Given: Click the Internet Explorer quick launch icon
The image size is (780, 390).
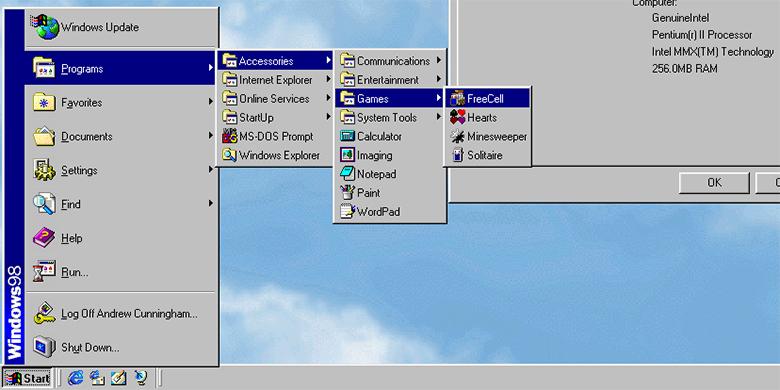Looking at the screenshot, I should coord(76,378).
